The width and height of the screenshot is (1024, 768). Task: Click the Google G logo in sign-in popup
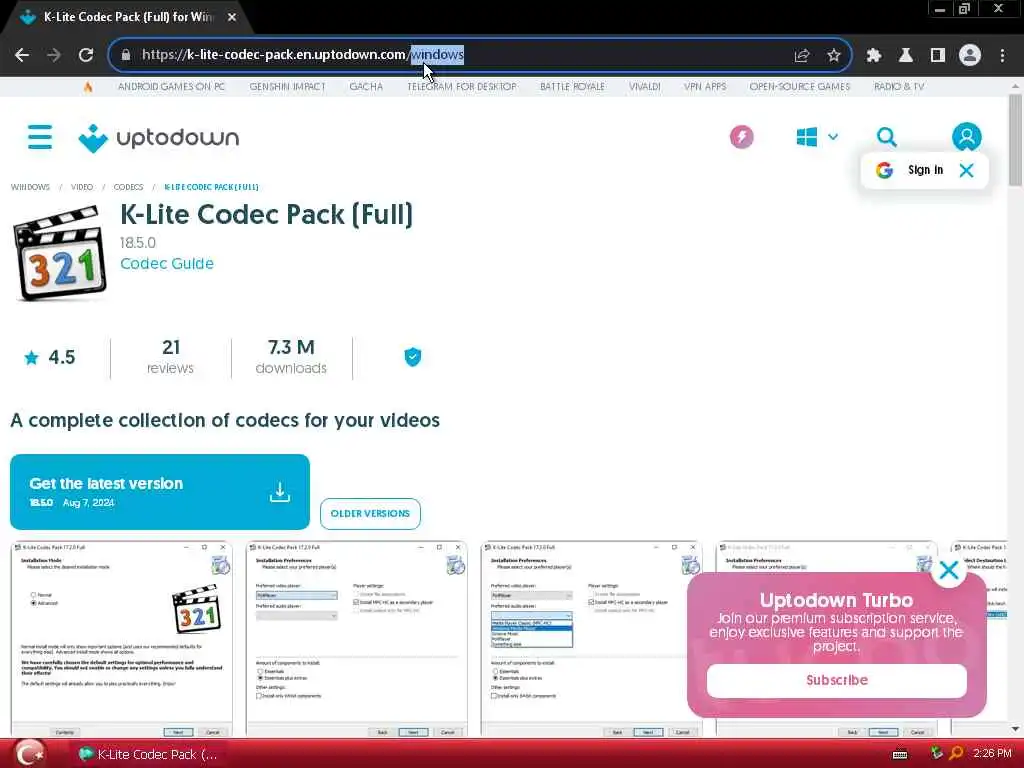884,170
